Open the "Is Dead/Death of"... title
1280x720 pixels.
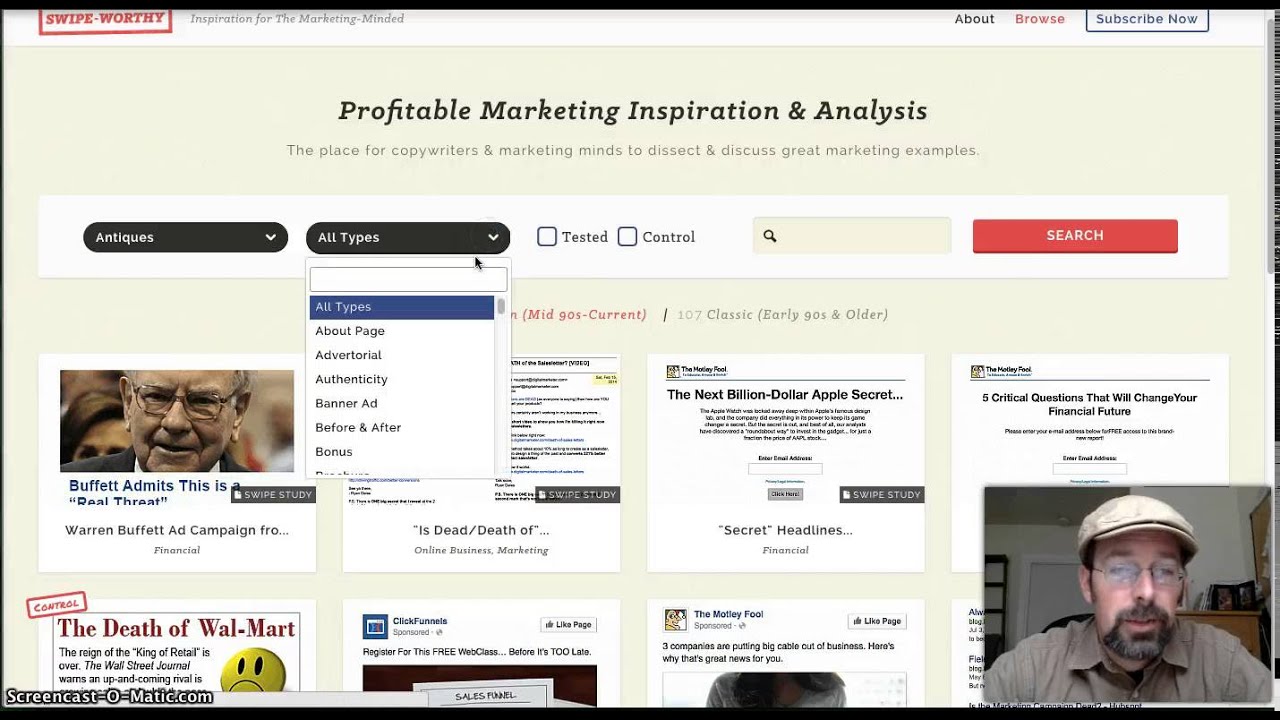pos(481,530)
